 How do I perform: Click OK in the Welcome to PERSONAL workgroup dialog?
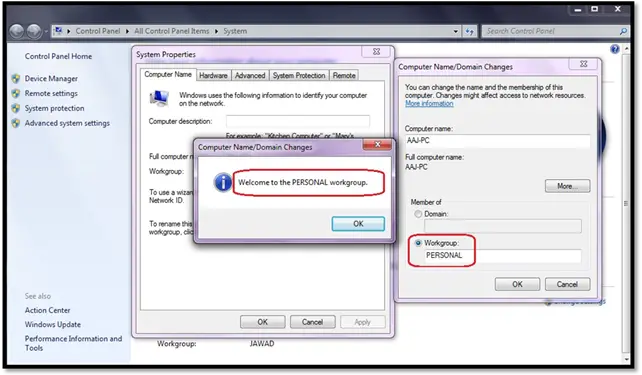(358, 224)
